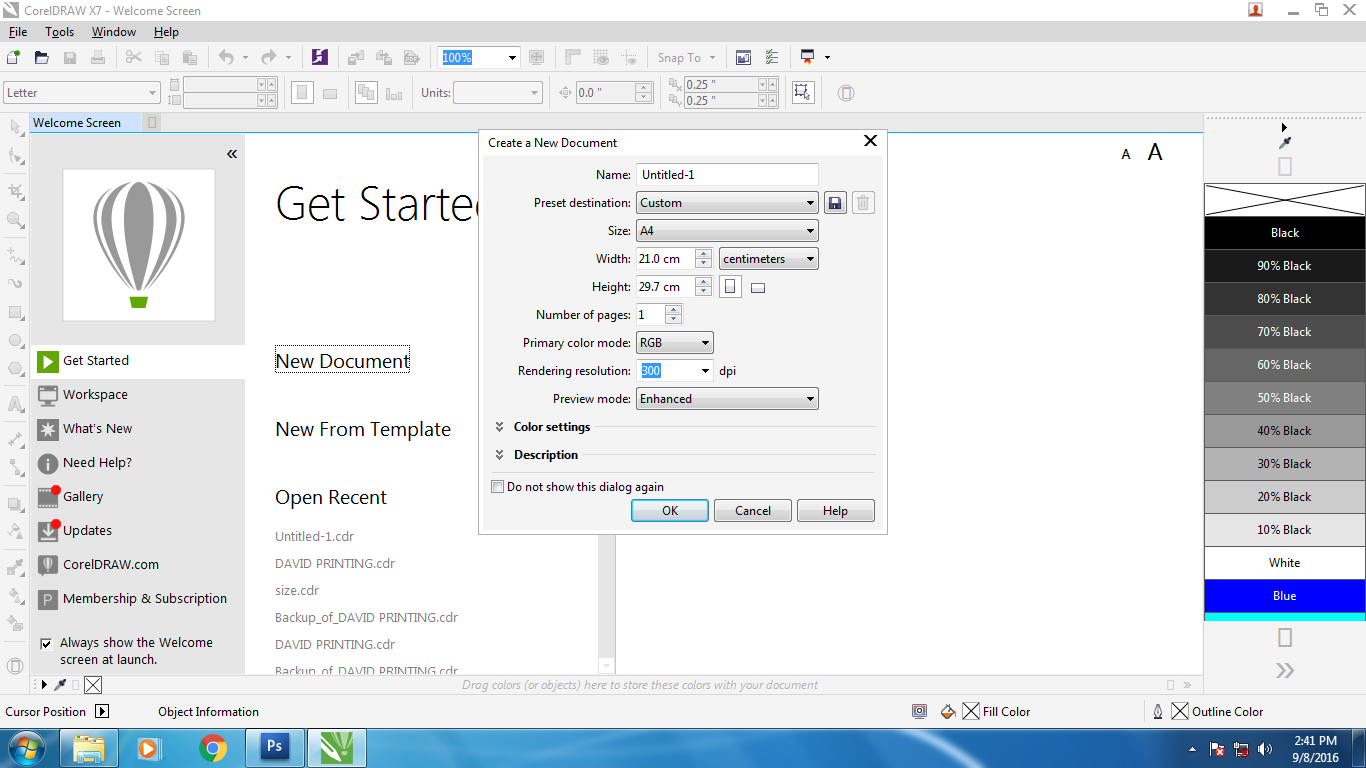
Task: Click the Updates download icon
Action: coord(48,531)
